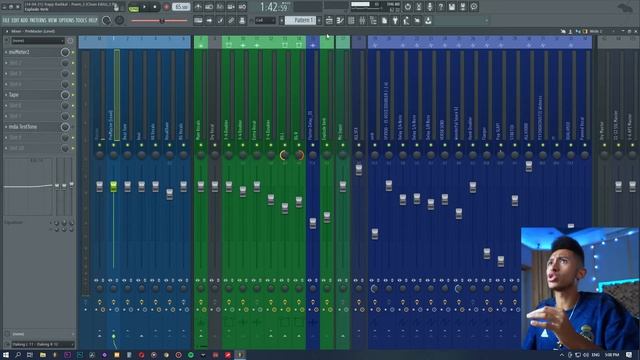Image resolution: width=640 pixels, height=360 pixels.
Task: Click insert 13 orange-ringed pan knob
Action: point(285,155)
